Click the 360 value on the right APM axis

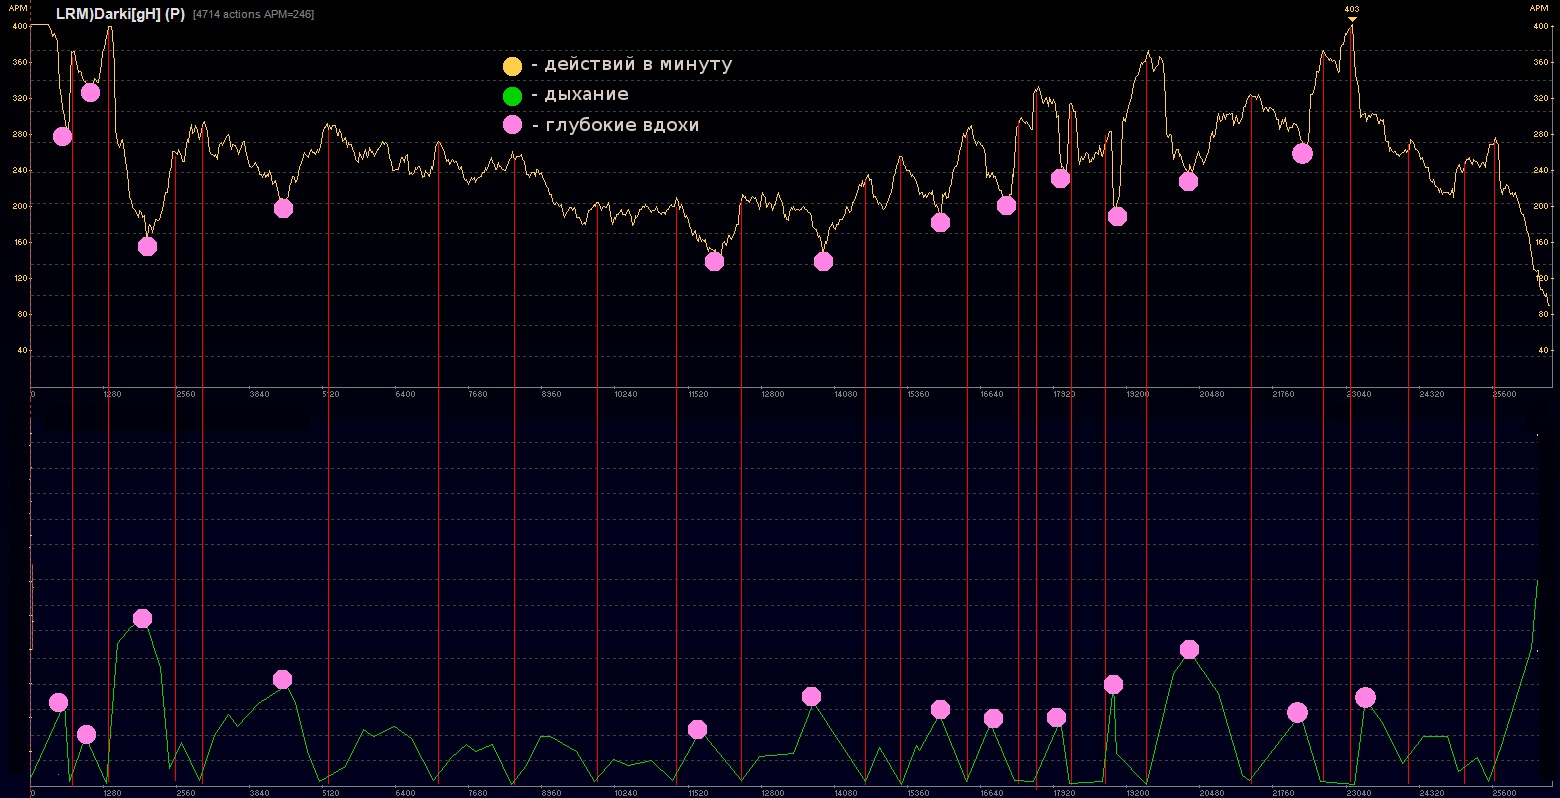click(x=1540, y=62)
